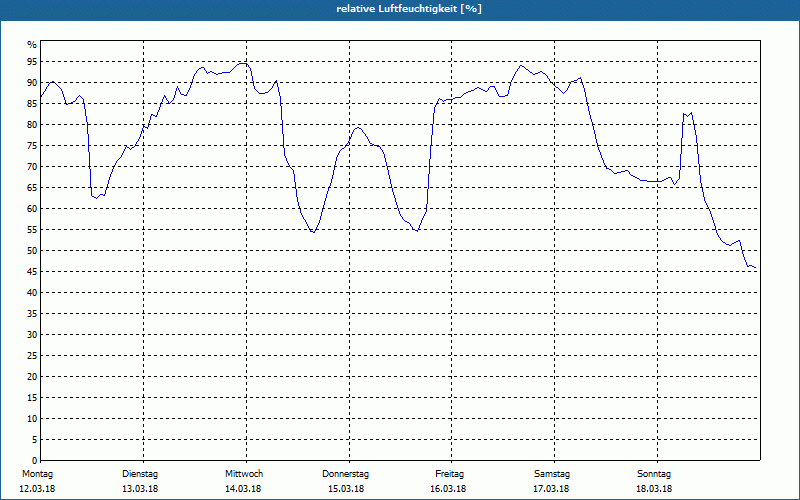This screenshot has width=800, height=500.
Task: Click the y-axis value '50'
Action: [x=32, y=251]
